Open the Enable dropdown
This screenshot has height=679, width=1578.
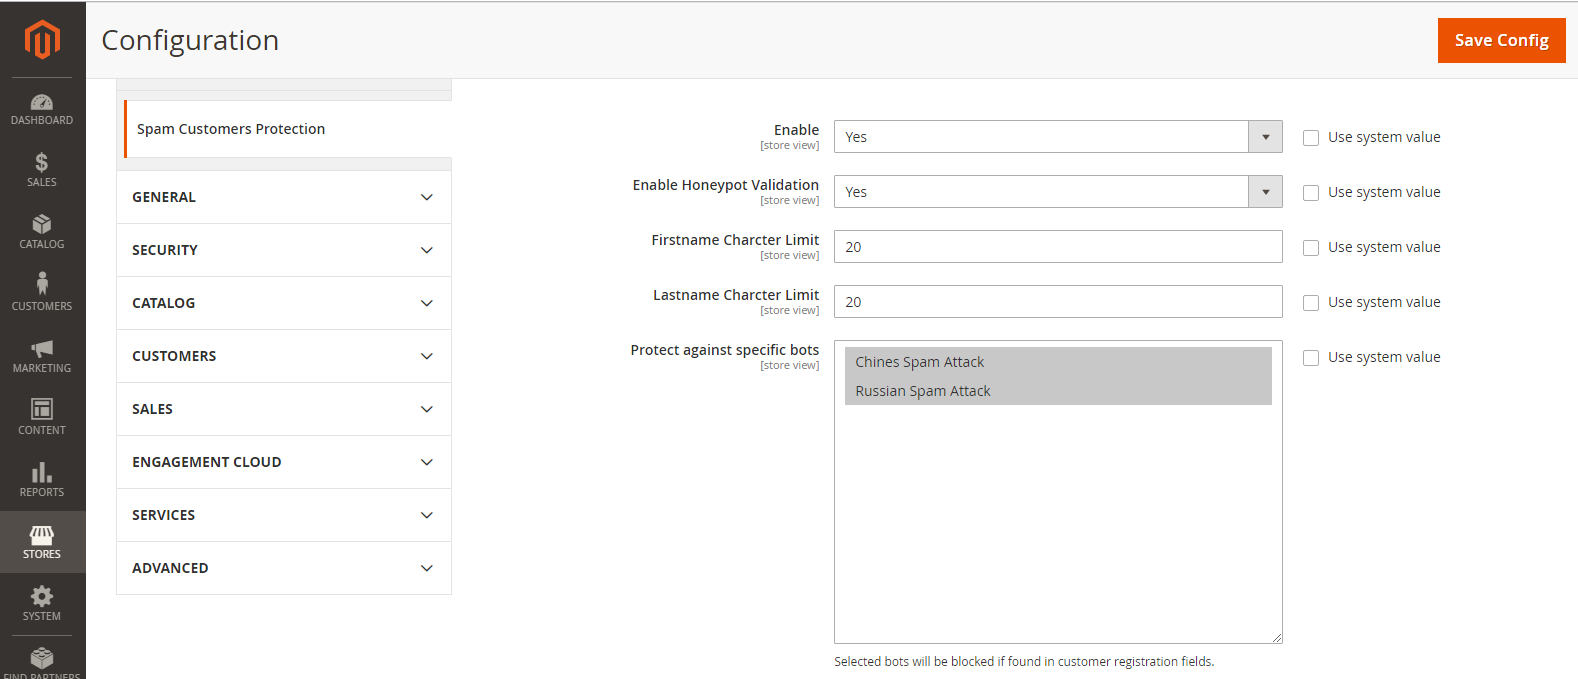click(1058, 137)
